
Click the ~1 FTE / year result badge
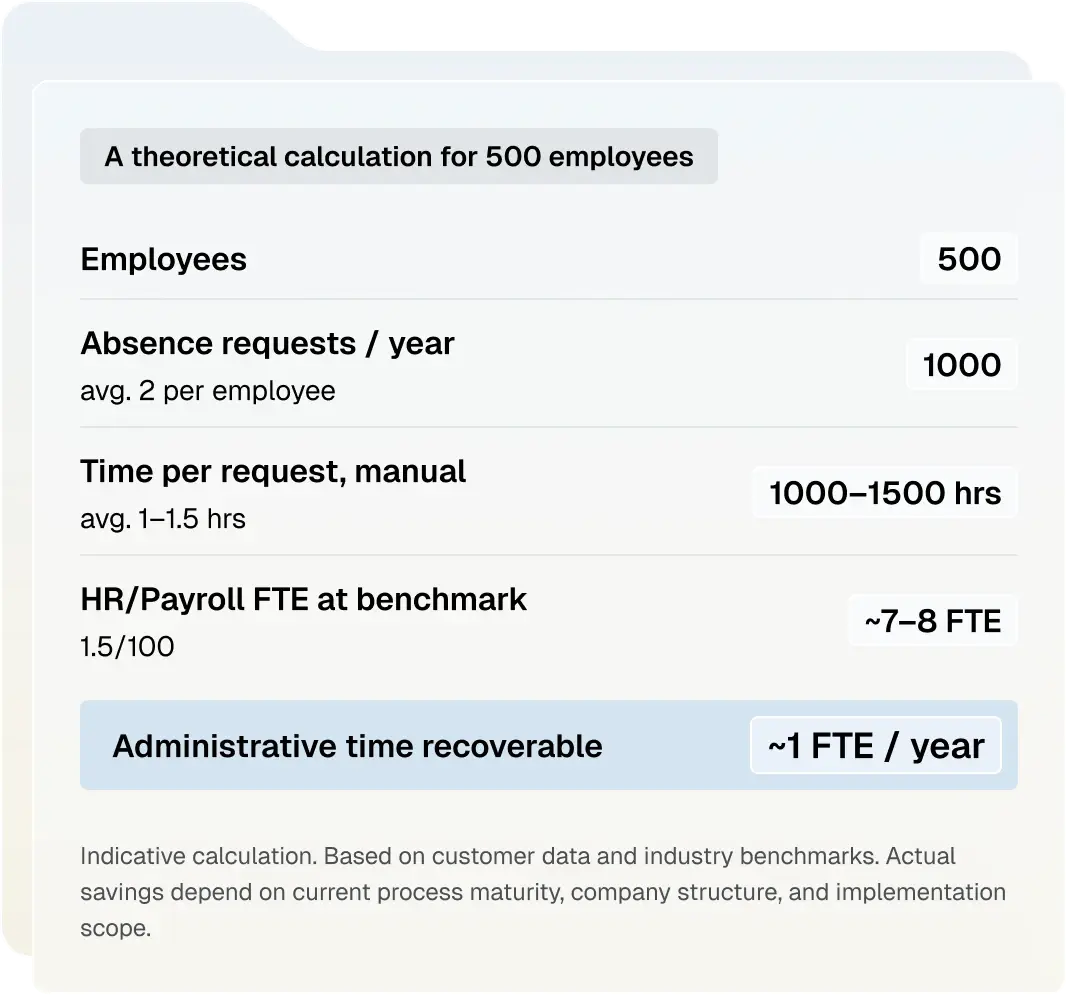(x=876, y=746)
